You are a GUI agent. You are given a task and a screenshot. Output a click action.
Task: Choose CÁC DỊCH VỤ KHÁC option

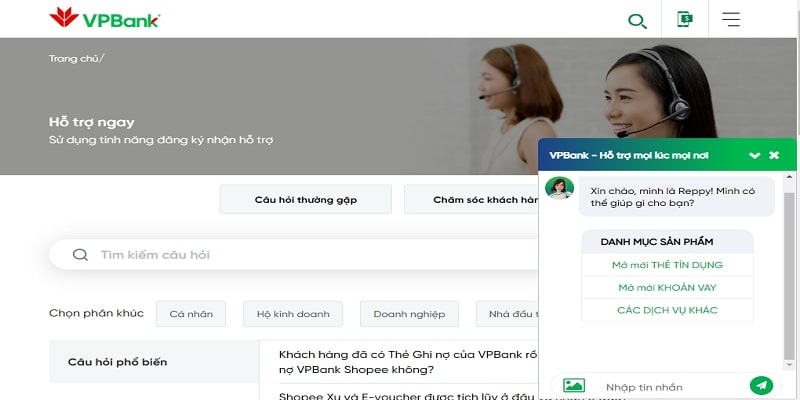(667, 310)
